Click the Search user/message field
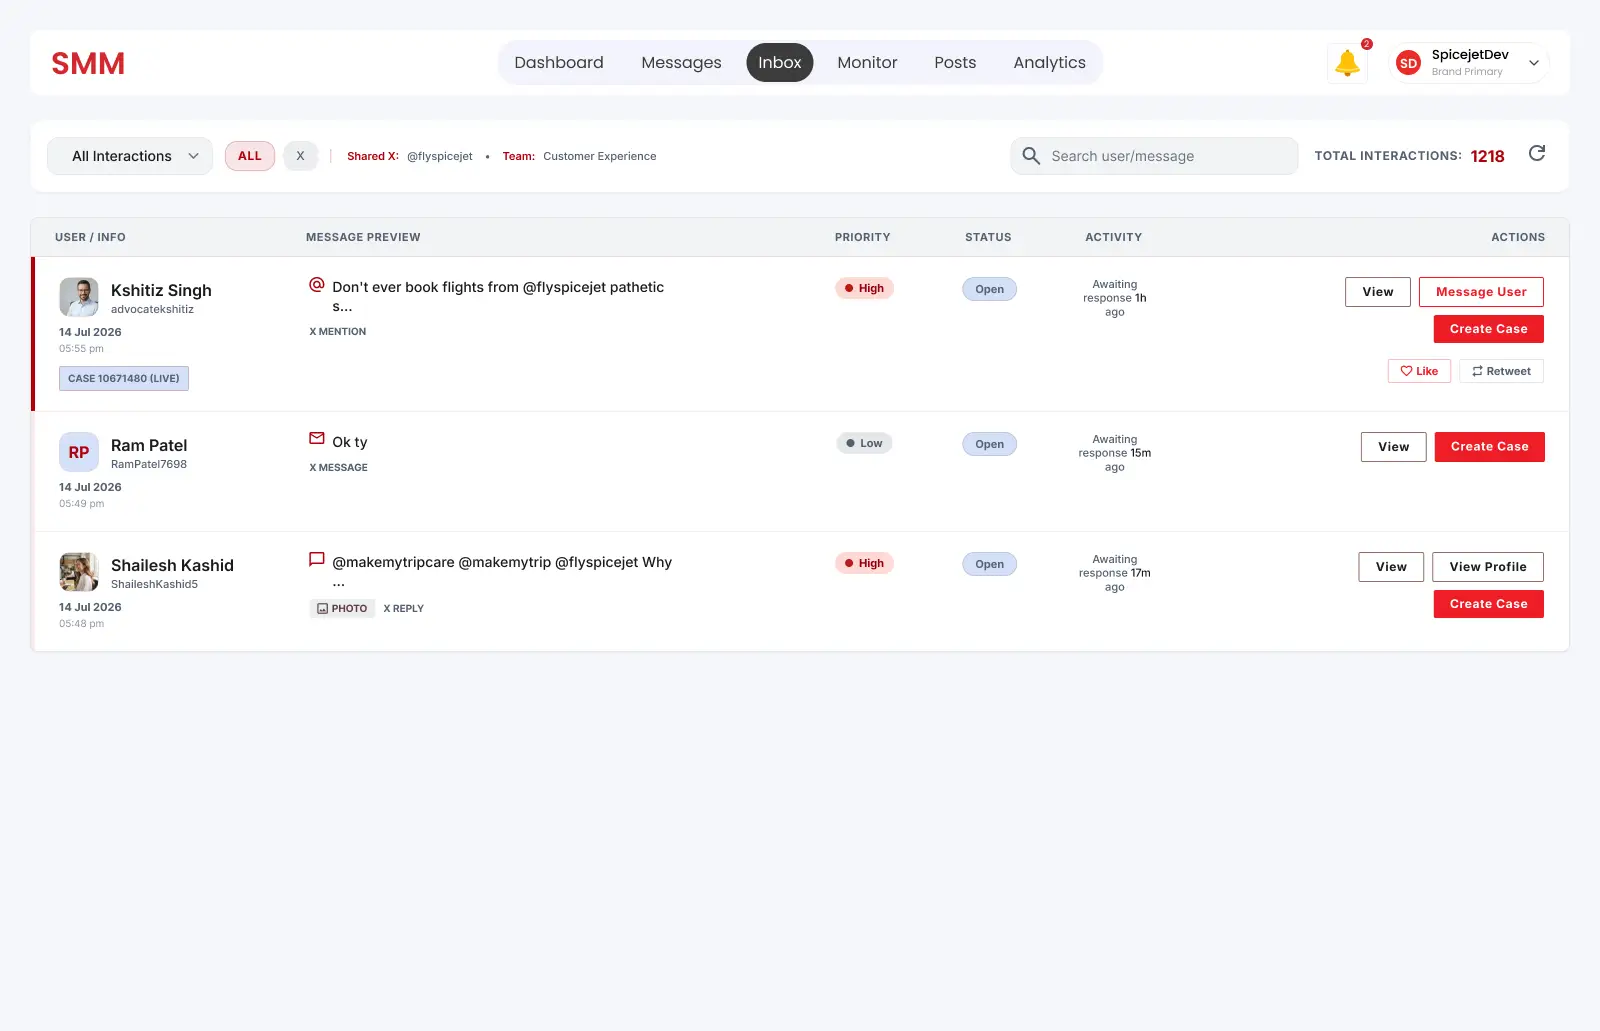The width and height of the screenshot is (1600, 1031). pos(1154,156)
